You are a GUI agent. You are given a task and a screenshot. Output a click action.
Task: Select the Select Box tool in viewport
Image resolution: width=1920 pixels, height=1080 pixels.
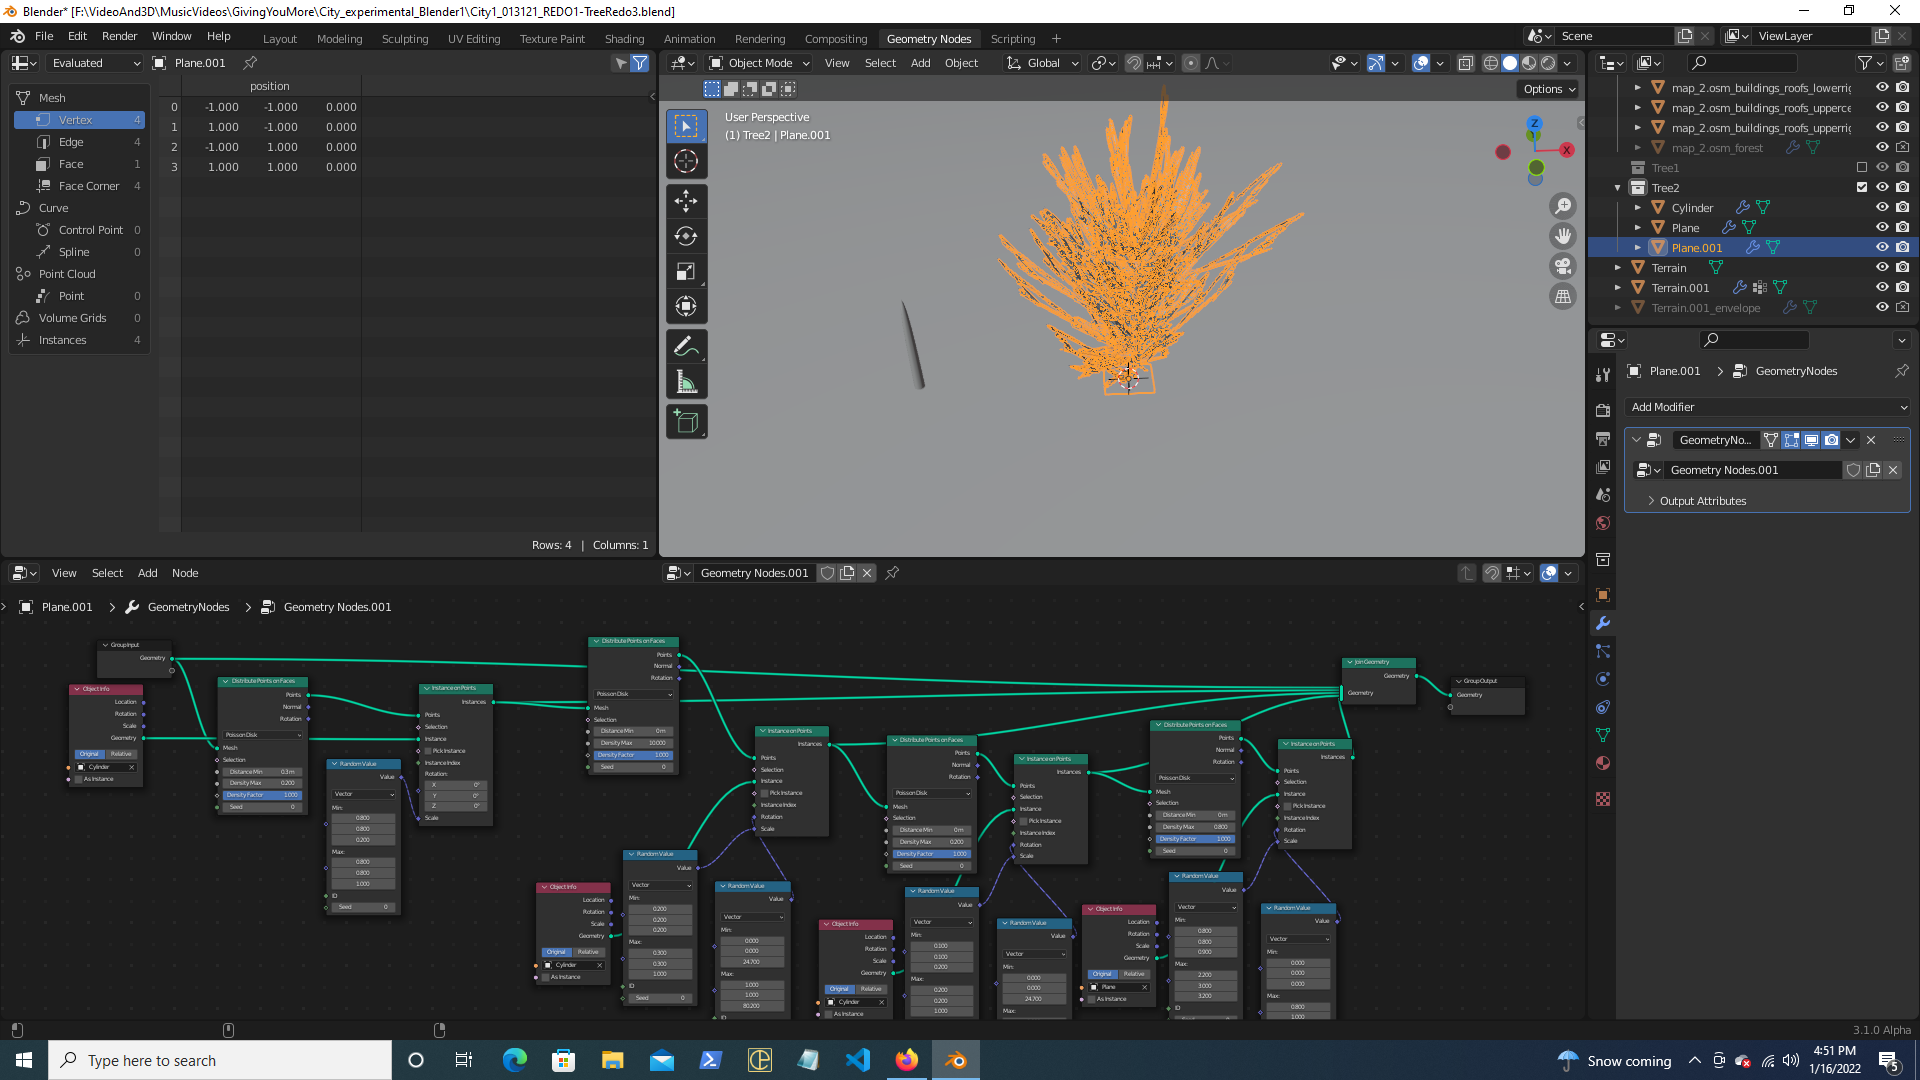[x=686, y=126]
